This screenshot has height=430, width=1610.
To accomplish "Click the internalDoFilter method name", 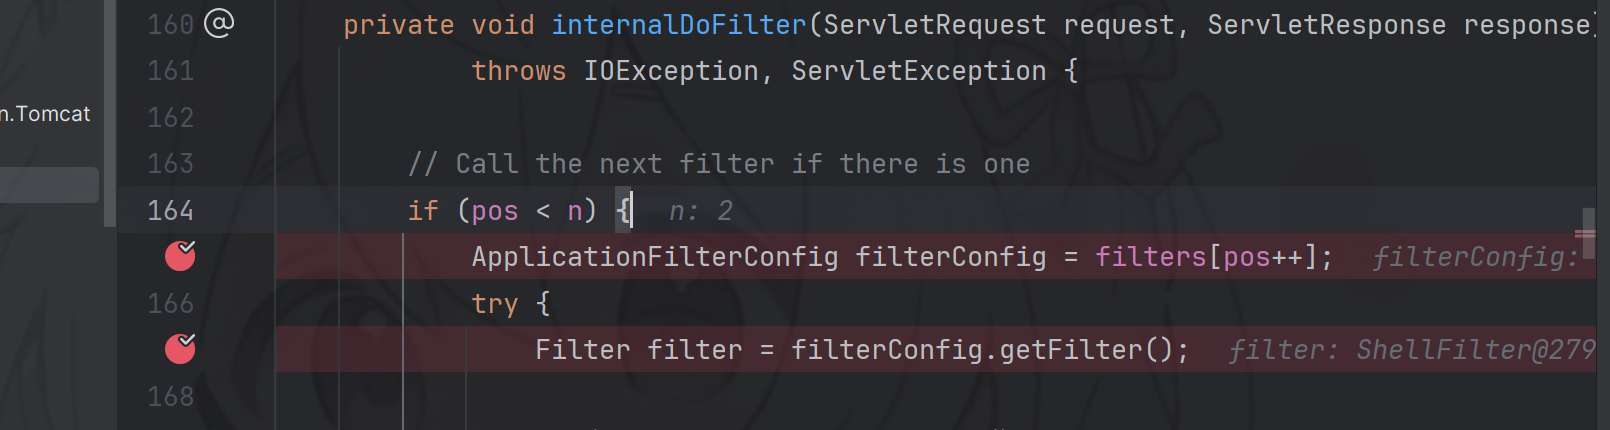I will pos(678,25).
